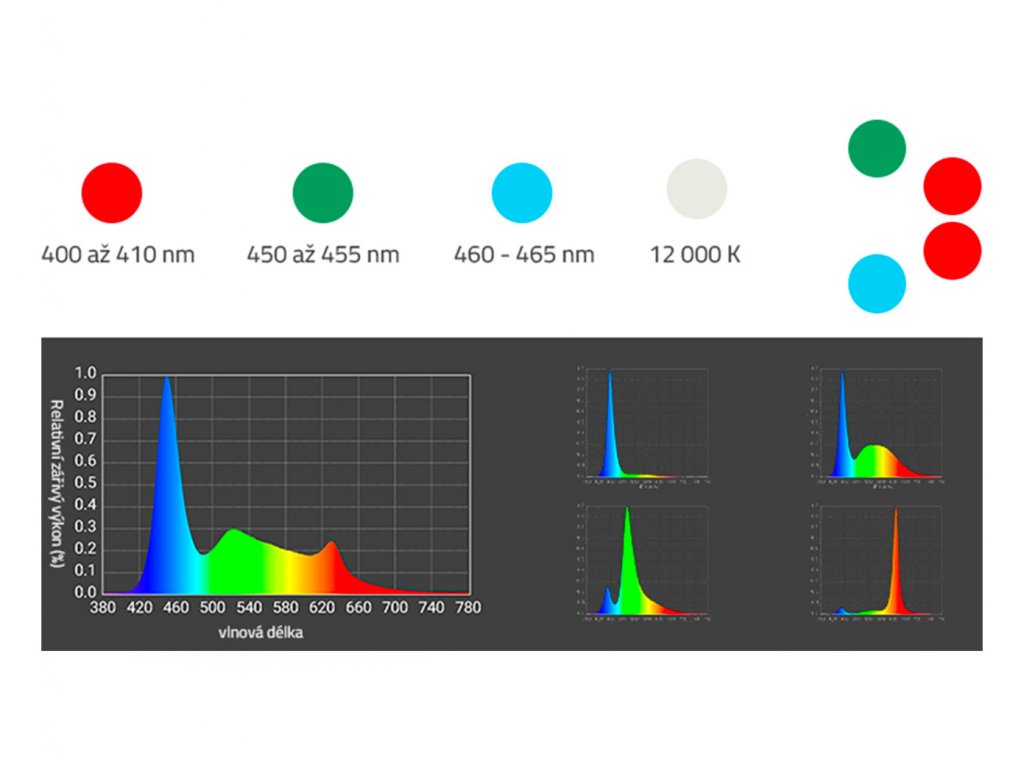Open the small green-peak spectrum thumbnail
This screenshot has width=1024, height=768.
tap(642, 562)
